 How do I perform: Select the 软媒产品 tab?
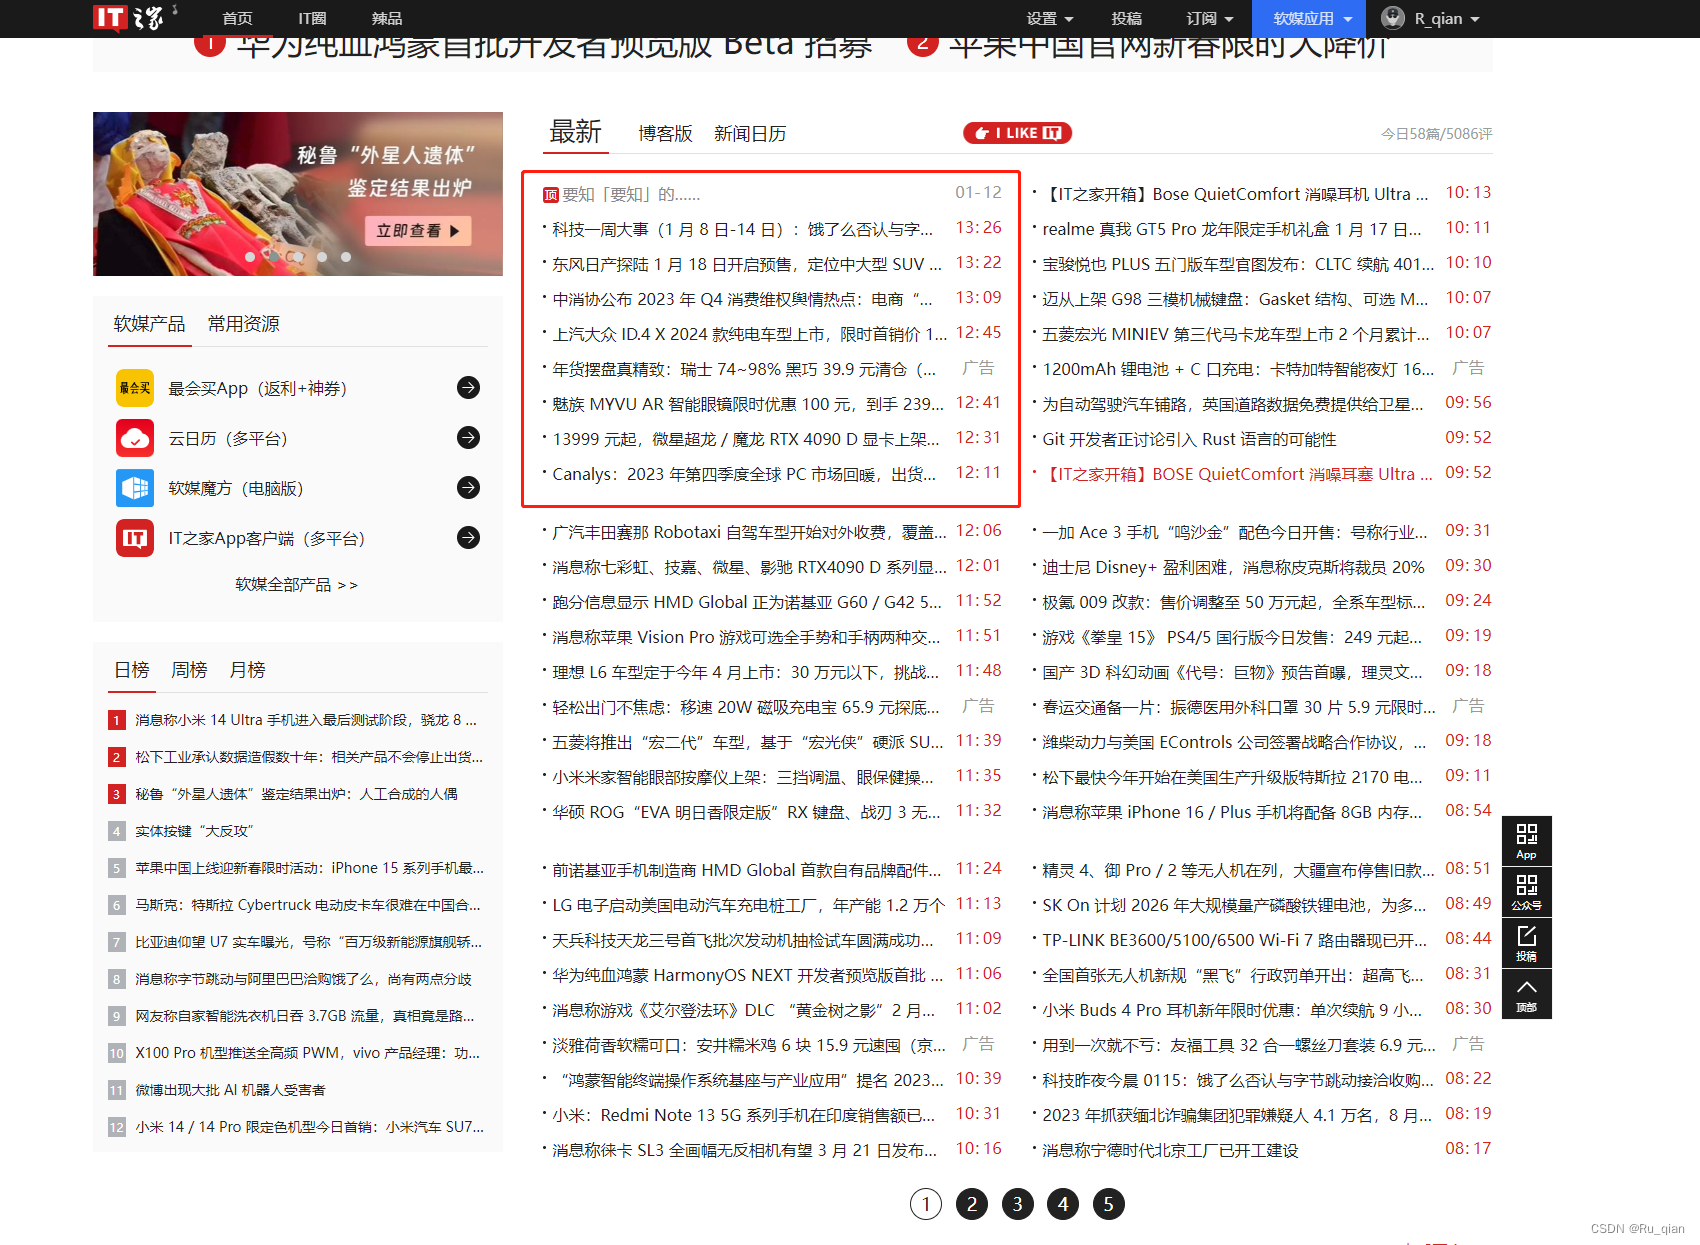pos(149,324)
